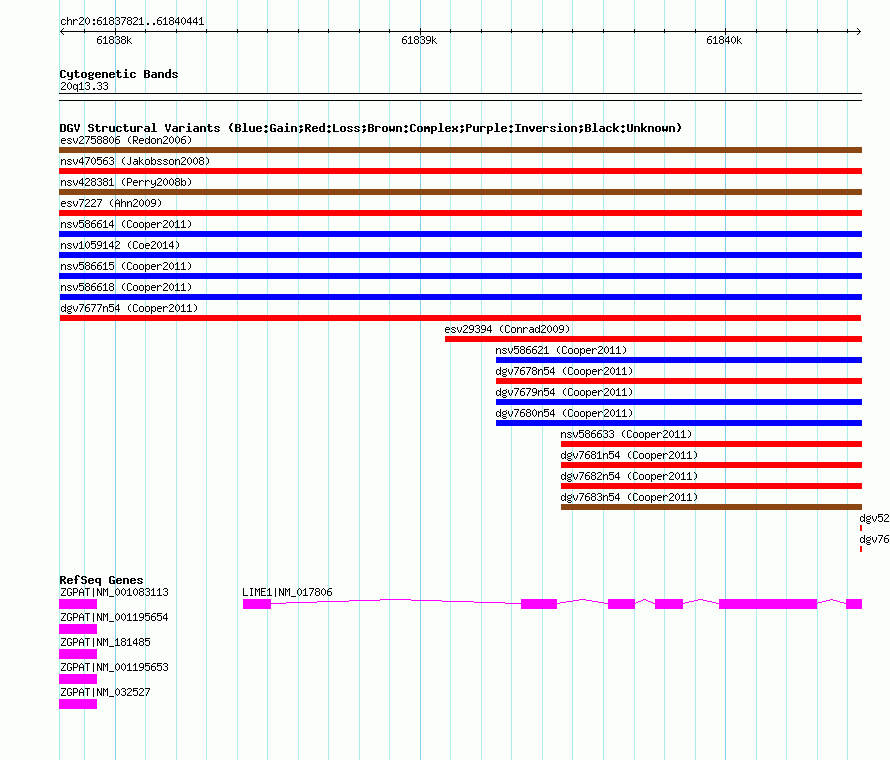Select the ZGPAT|NM_001195653 magenta exon block
Image resolution: width=890 pixels, height=760 pixels.
(x=78, y=679)
